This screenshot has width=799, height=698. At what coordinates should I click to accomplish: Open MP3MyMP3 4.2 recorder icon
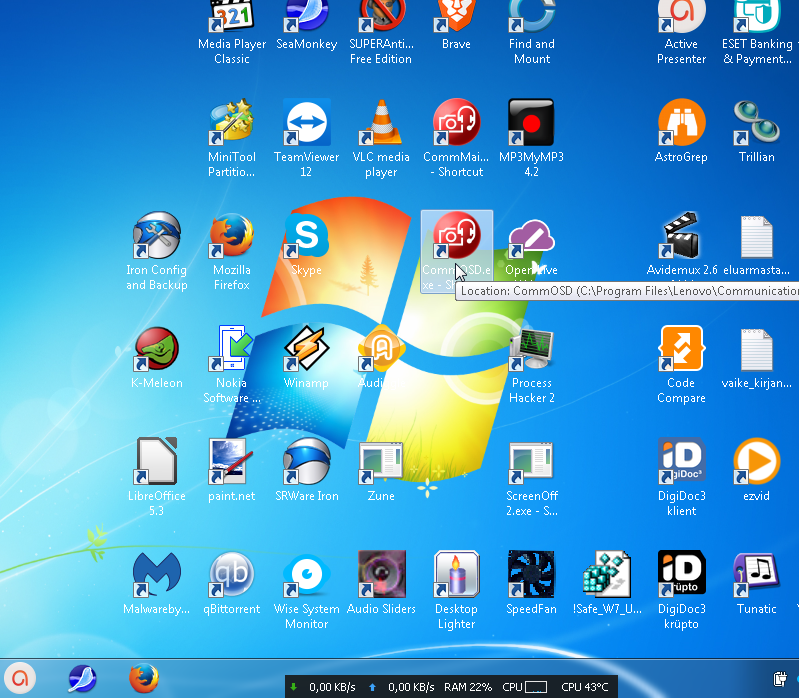pyautogui.click(x=531, y=122)
